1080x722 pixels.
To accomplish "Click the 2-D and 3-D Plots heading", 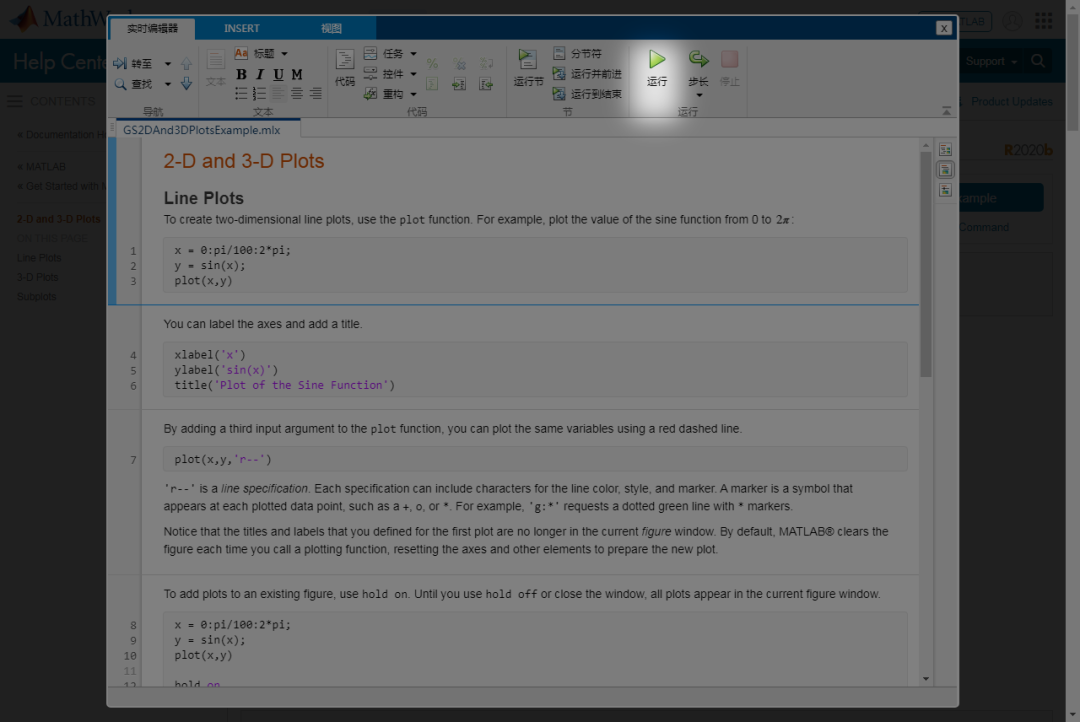I will [244, 161].
